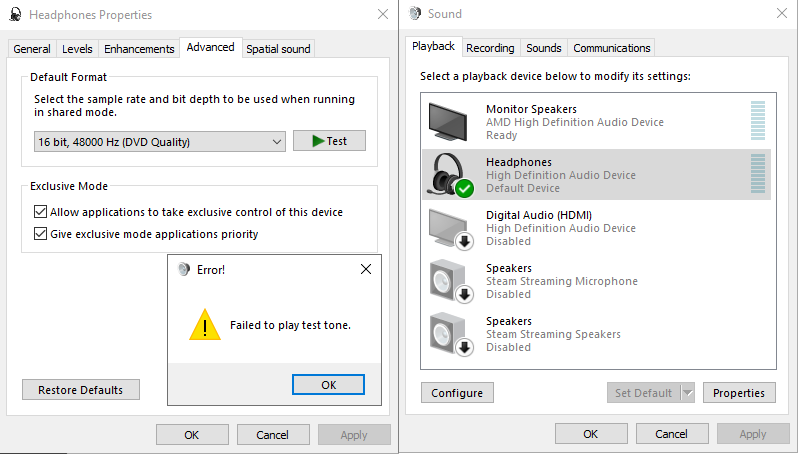
Task: Select the 'Headphones' device name text
Action: (x=519, y=162)
